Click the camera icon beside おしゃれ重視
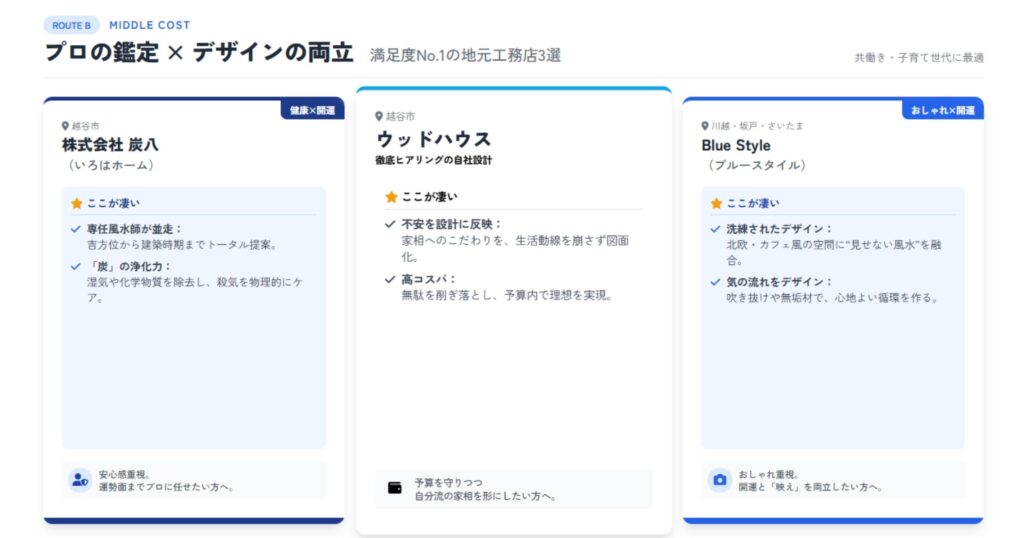The height and width of the screenshot is (538, 1024). click(719, 480)
